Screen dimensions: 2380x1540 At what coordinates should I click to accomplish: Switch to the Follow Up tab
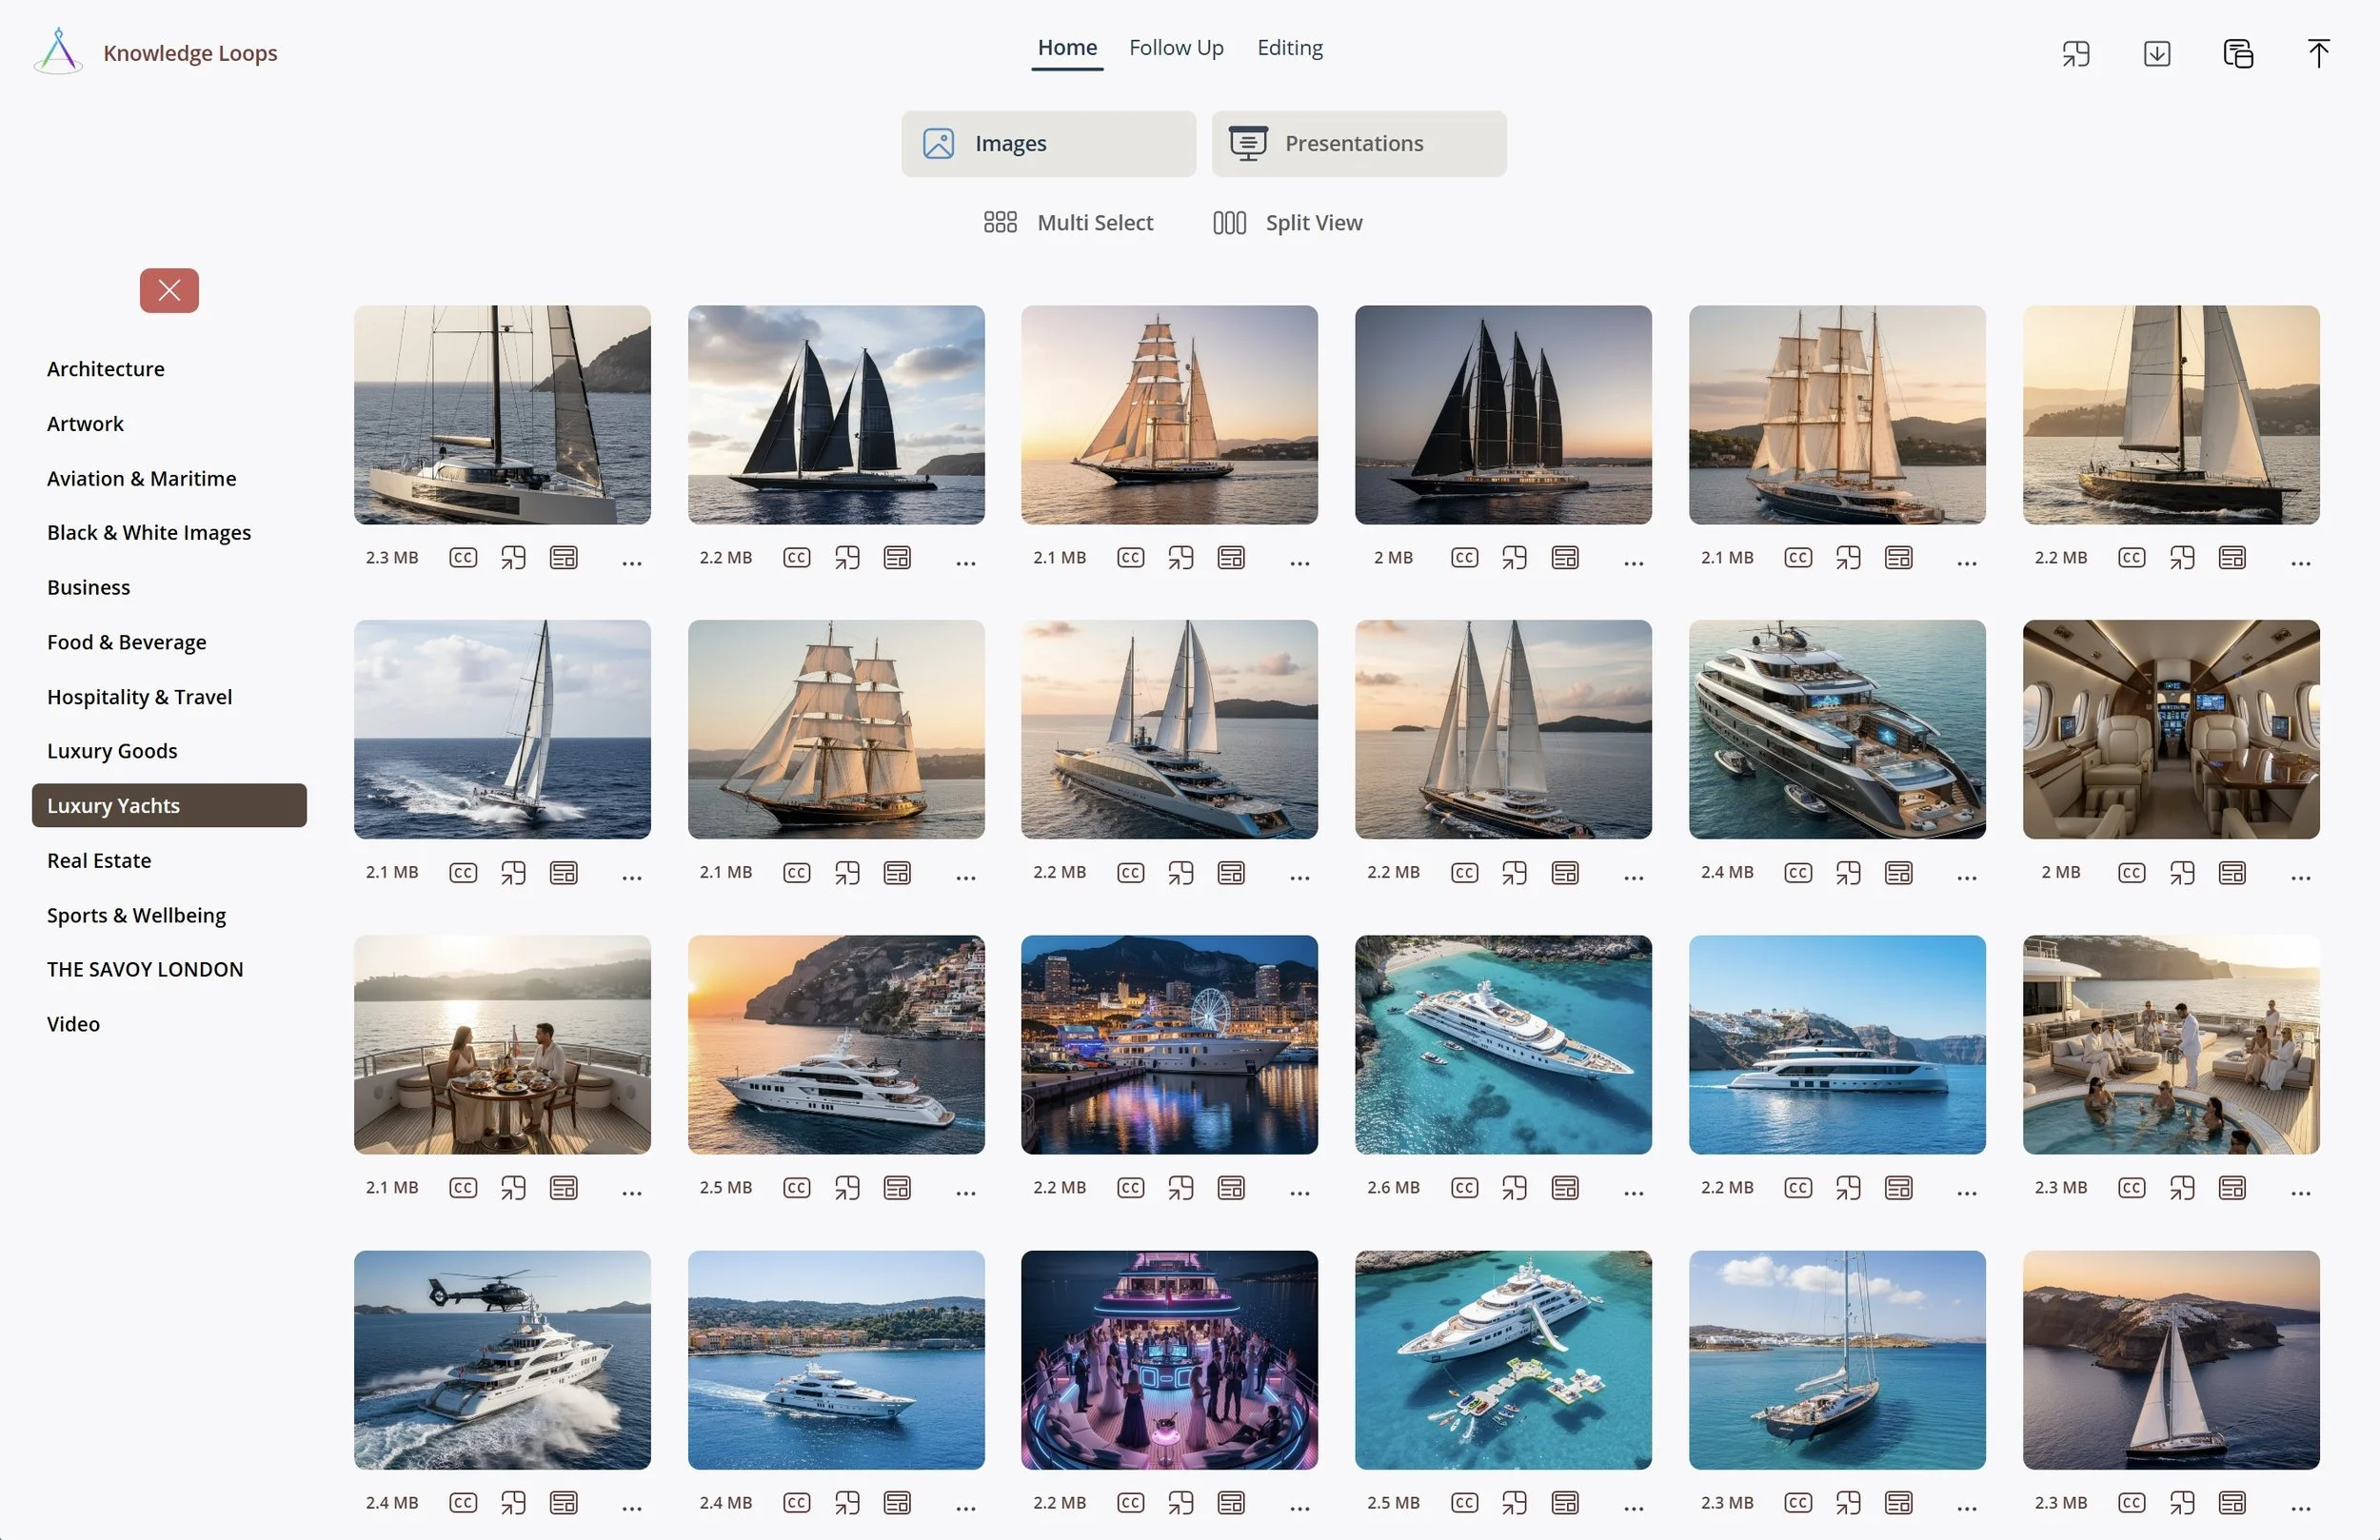click(1176, 48)
